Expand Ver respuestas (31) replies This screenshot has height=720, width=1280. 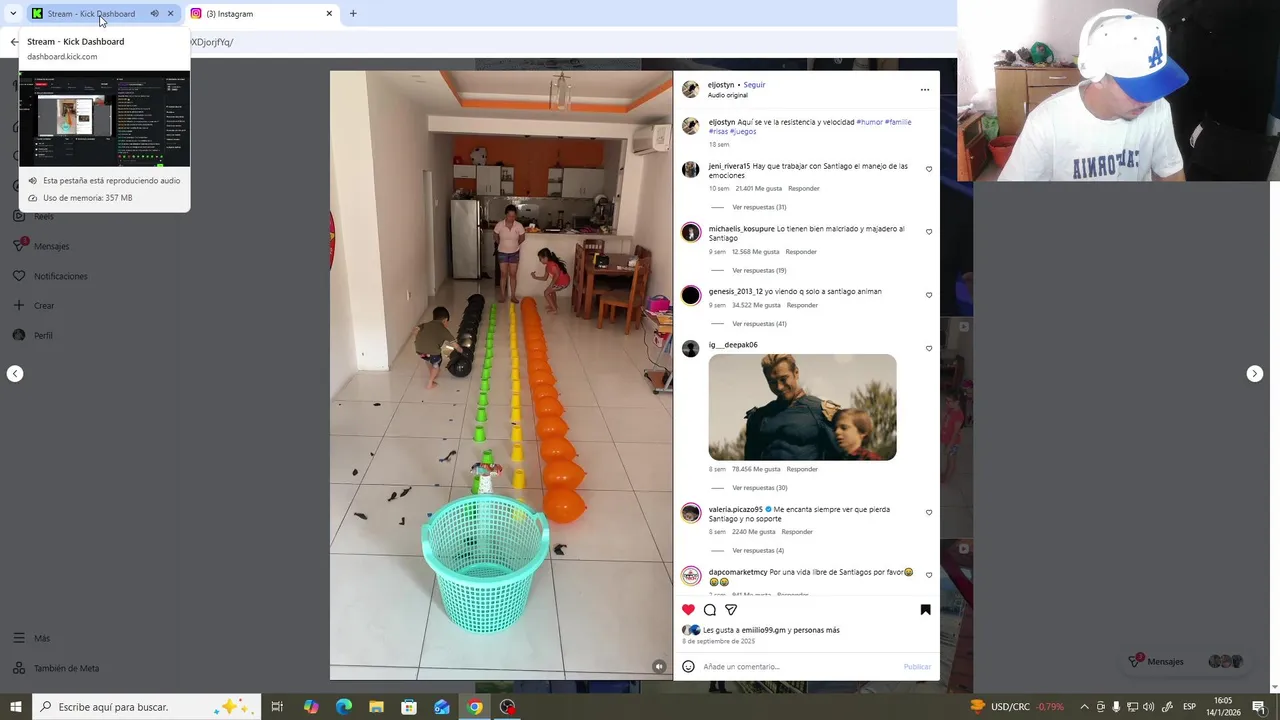(759, 207)
